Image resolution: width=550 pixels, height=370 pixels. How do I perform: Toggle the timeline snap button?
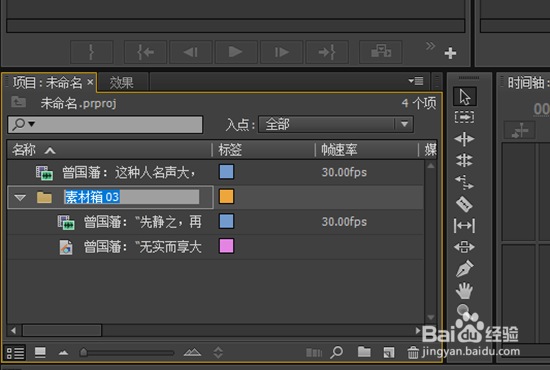tap(519, 131)
